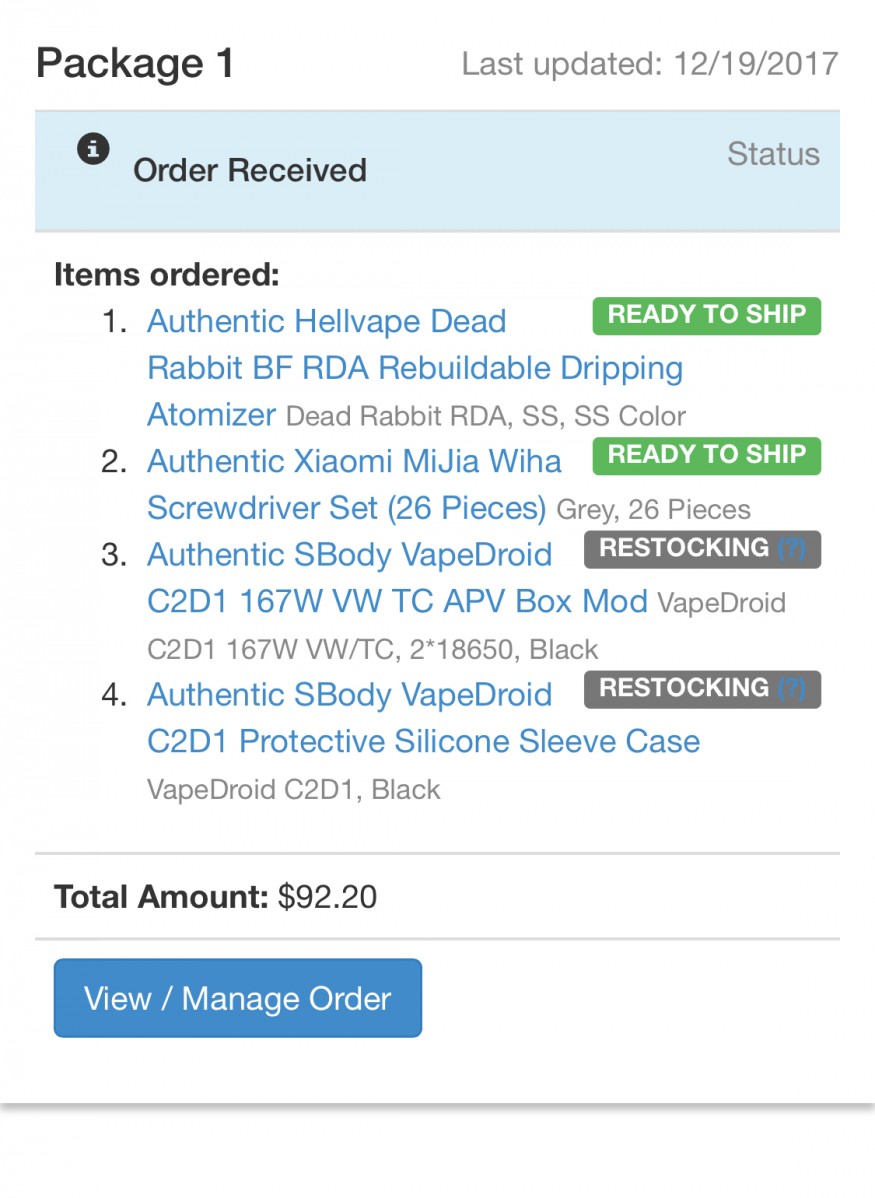875x1198 pixels.
Task: Click the VapeDroid C2D1, Black variant text
Action: (x=293, y=790)
